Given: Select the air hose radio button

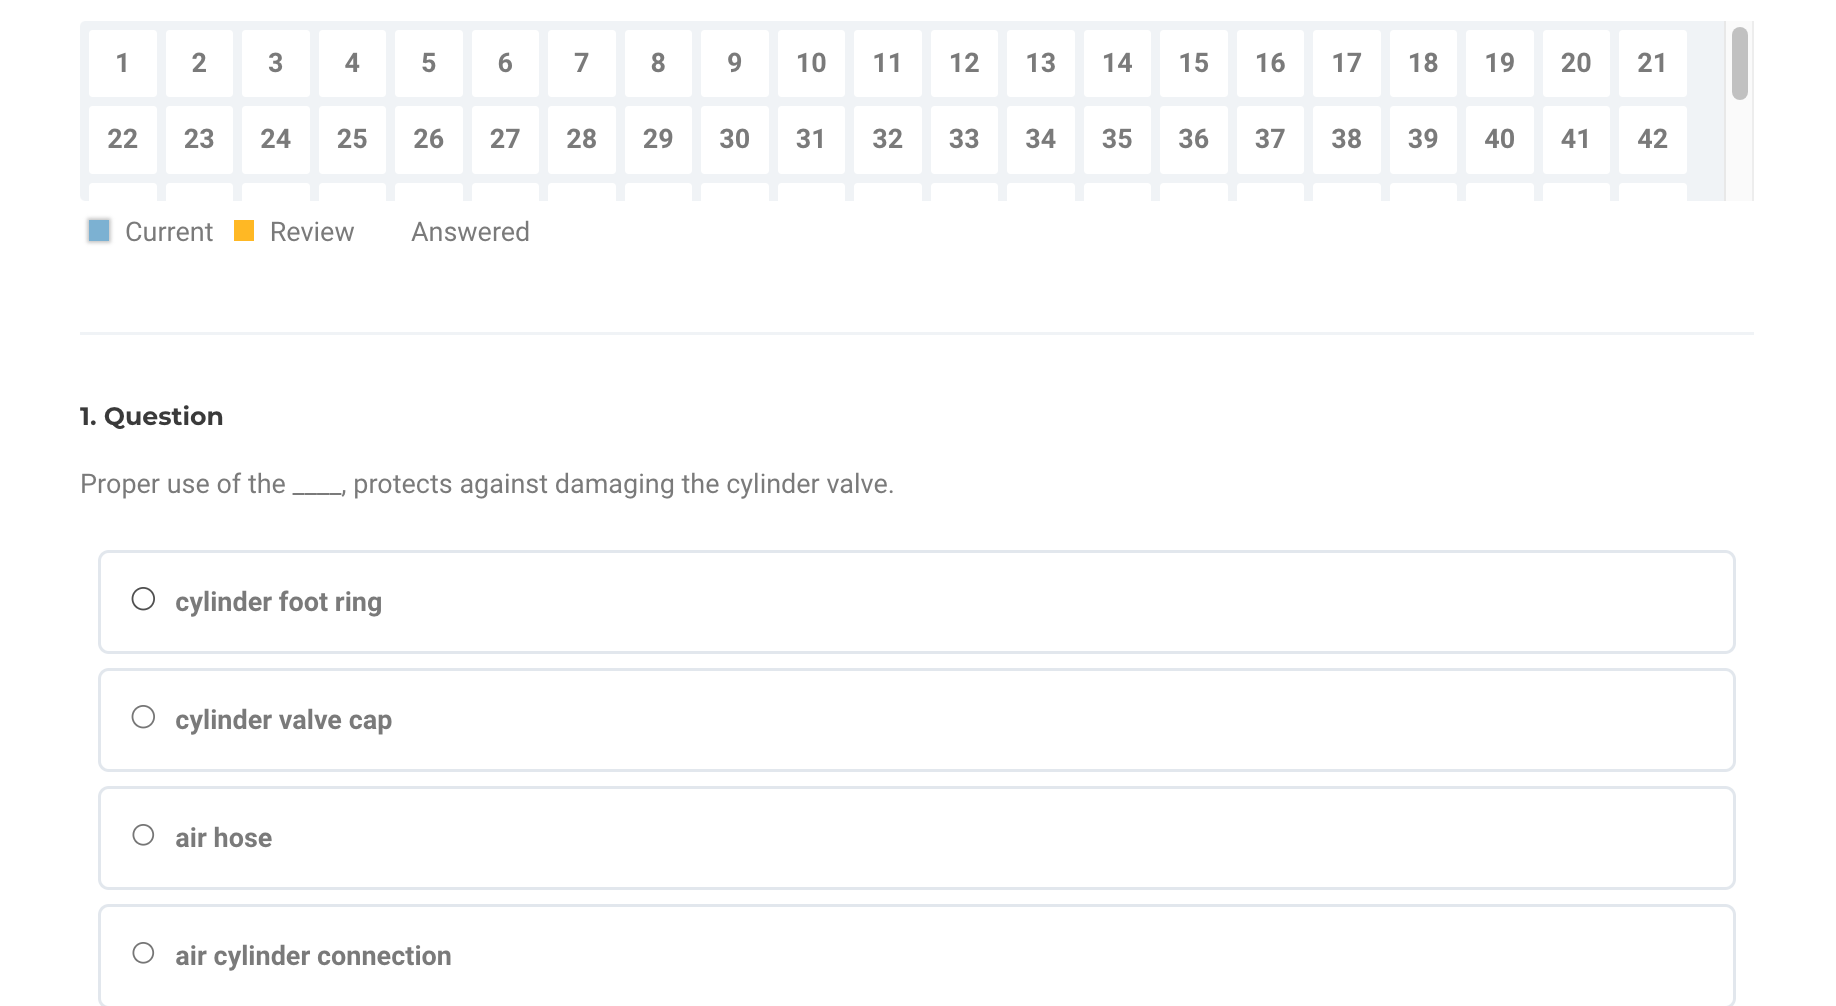Looking at the screenshot, I should coord(144,836).
